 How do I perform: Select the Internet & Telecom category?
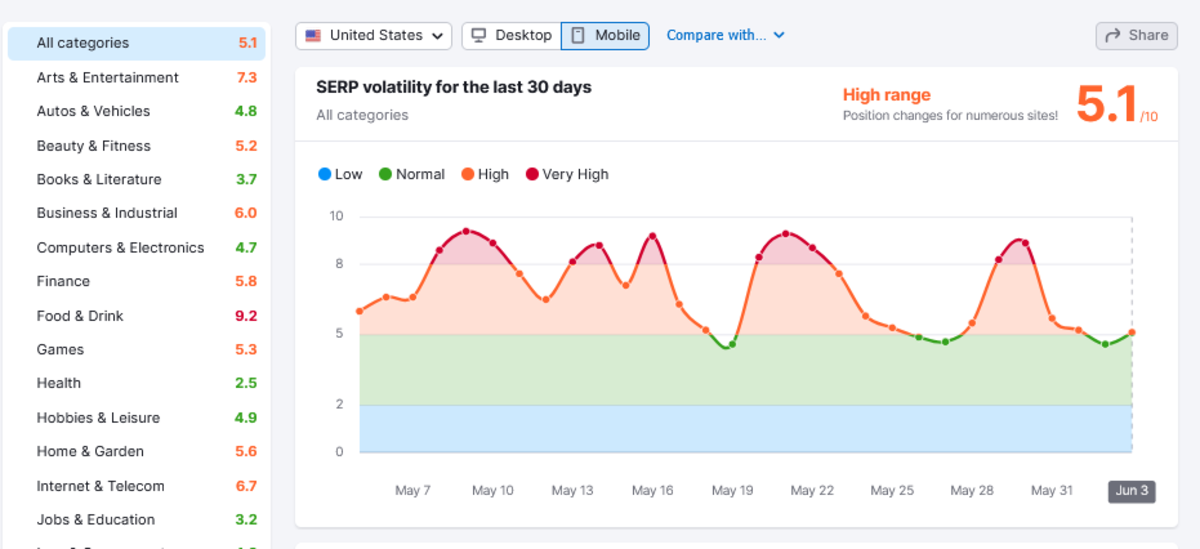point(100,485)
